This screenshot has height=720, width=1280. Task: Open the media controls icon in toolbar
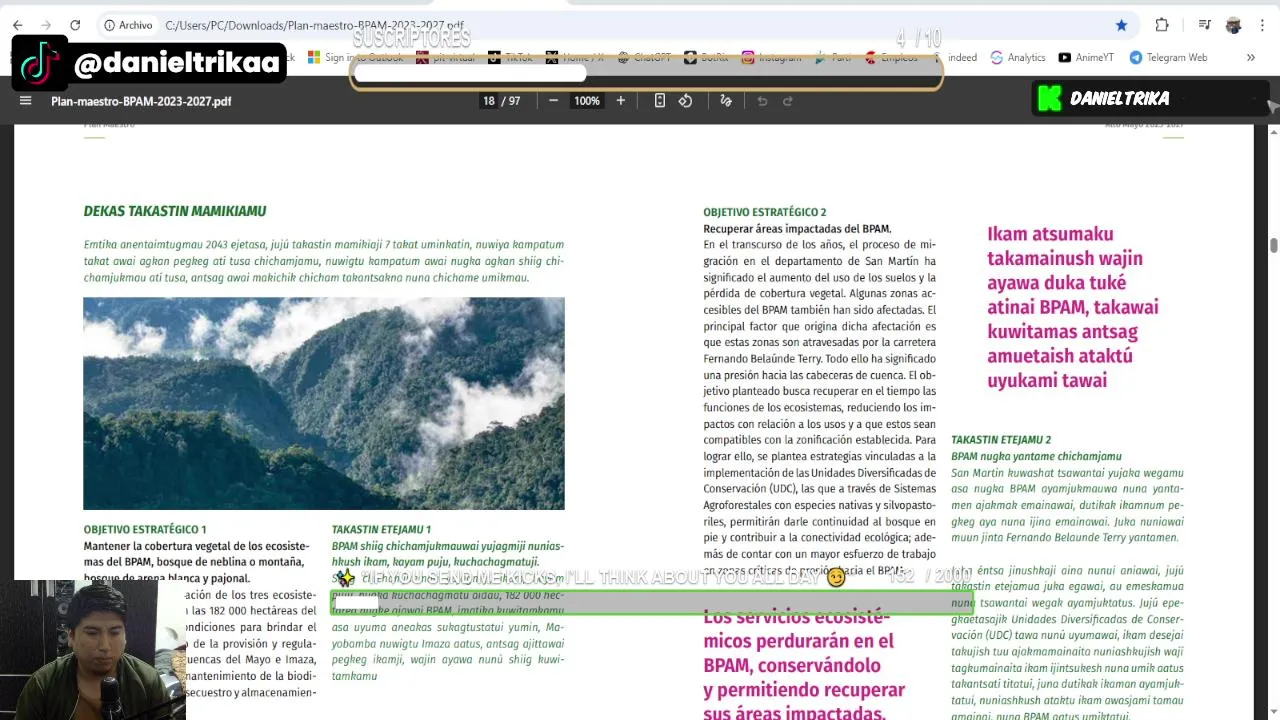(1205, 25)
